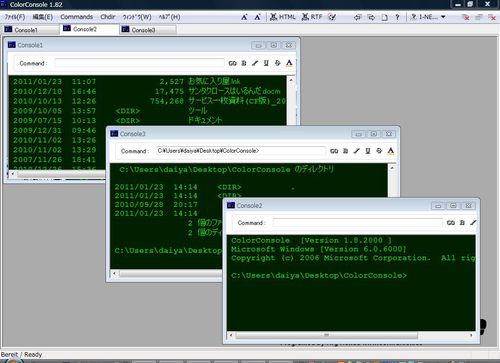Export console output as RTF
Viewport: 500px width, 363px height.
(312, 17)
